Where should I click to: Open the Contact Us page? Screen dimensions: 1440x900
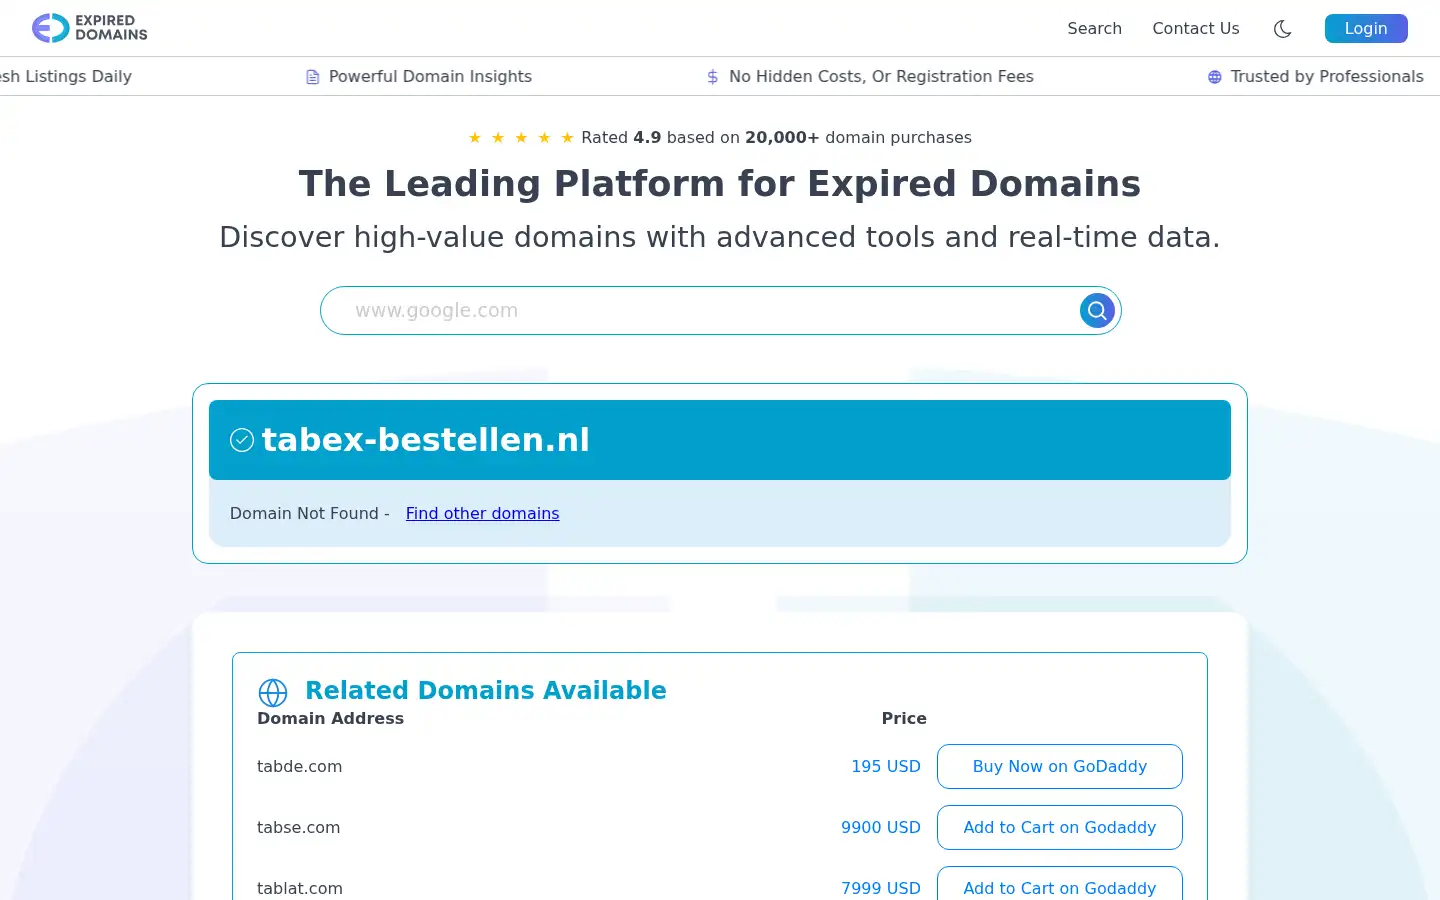point(1195,29)
